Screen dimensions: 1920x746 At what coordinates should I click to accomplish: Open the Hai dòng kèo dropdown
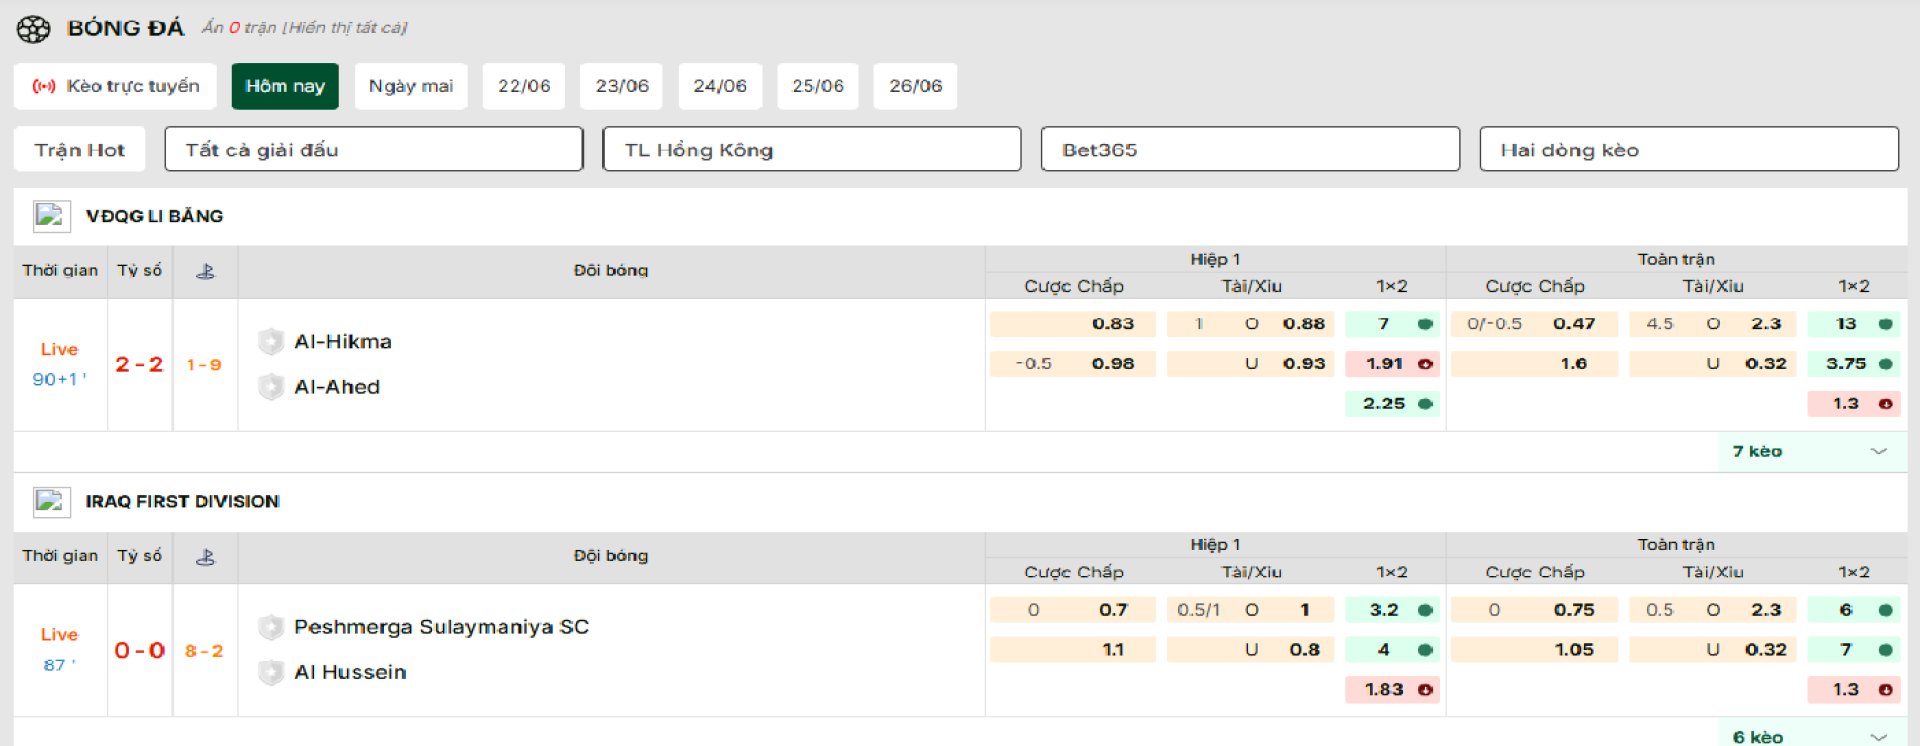click(x=1689, y=150)
